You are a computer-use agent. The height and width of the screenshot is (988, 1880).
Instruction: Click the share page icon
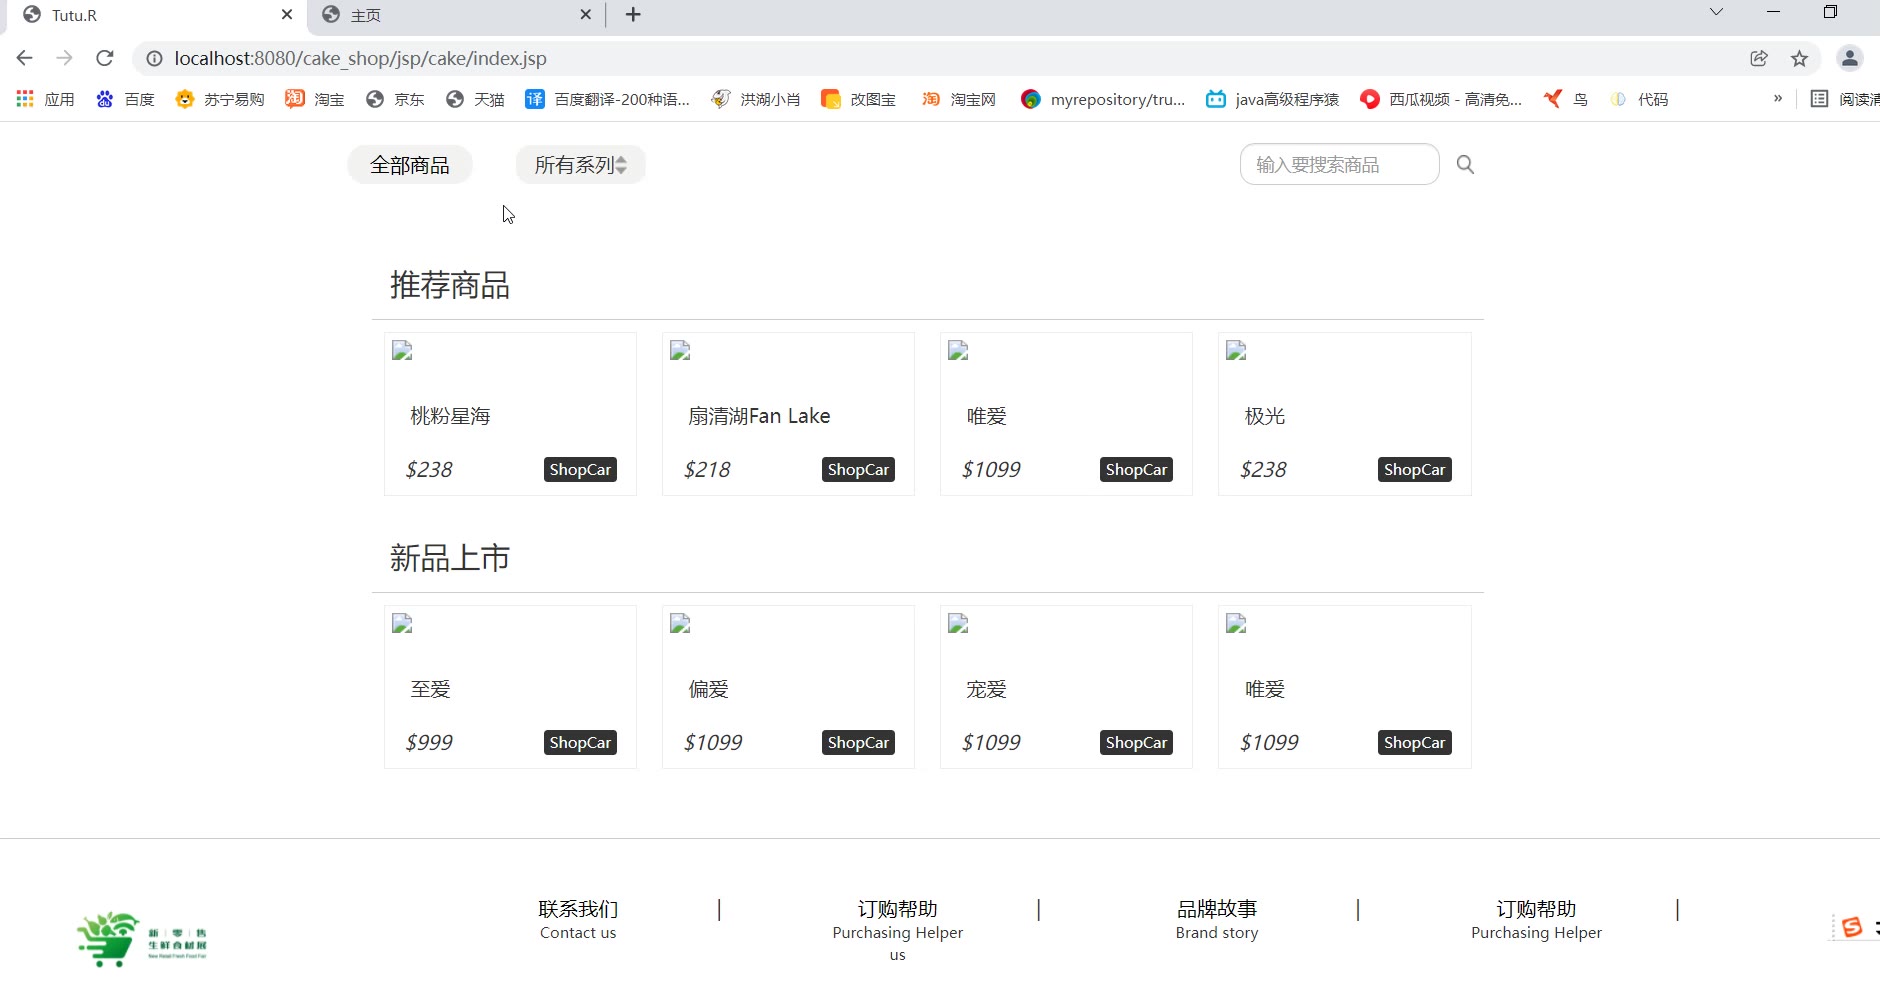point(1759,58)
